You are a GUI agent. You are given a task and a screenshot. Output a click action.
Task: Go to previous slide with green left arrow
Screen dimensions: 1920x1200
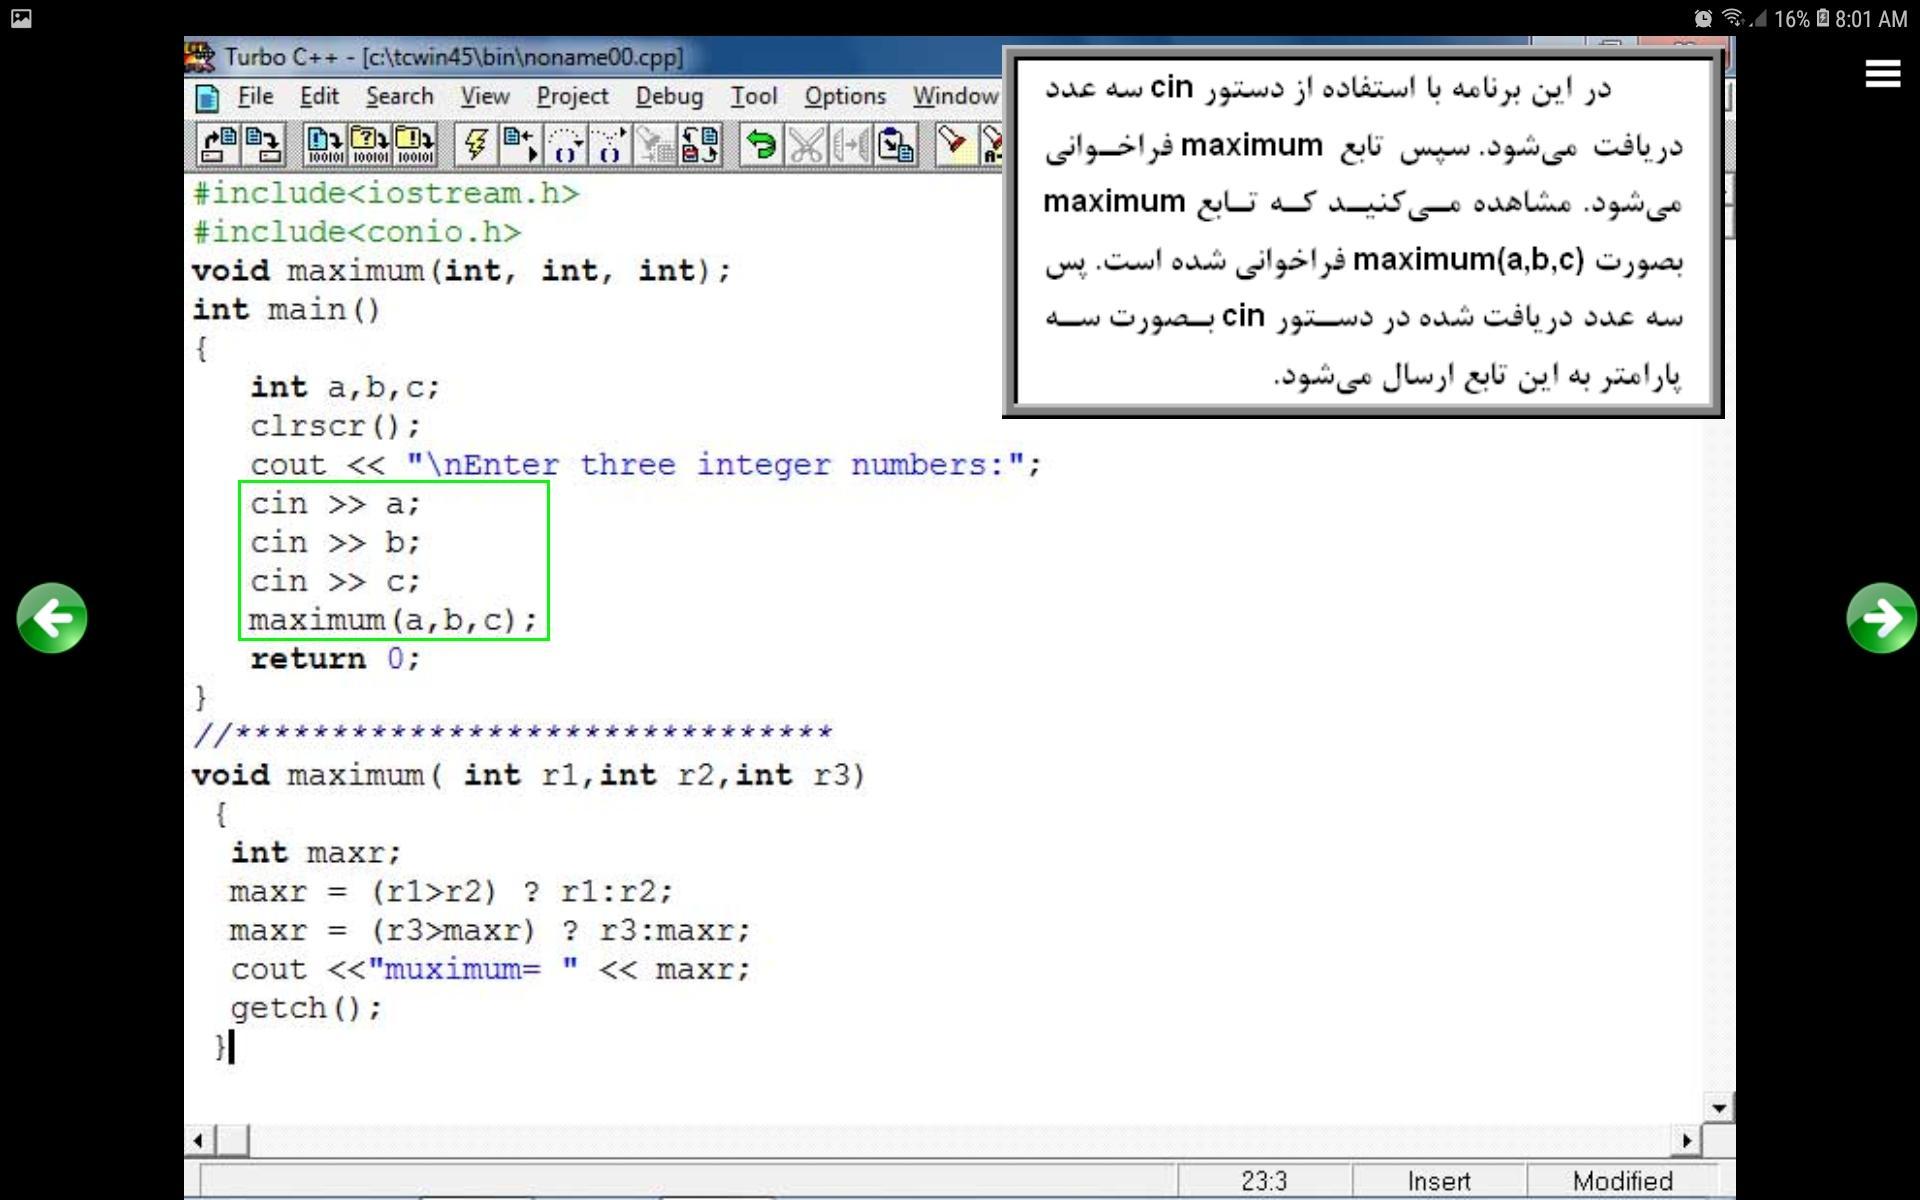pyautogui.click(x=52, y=618)
